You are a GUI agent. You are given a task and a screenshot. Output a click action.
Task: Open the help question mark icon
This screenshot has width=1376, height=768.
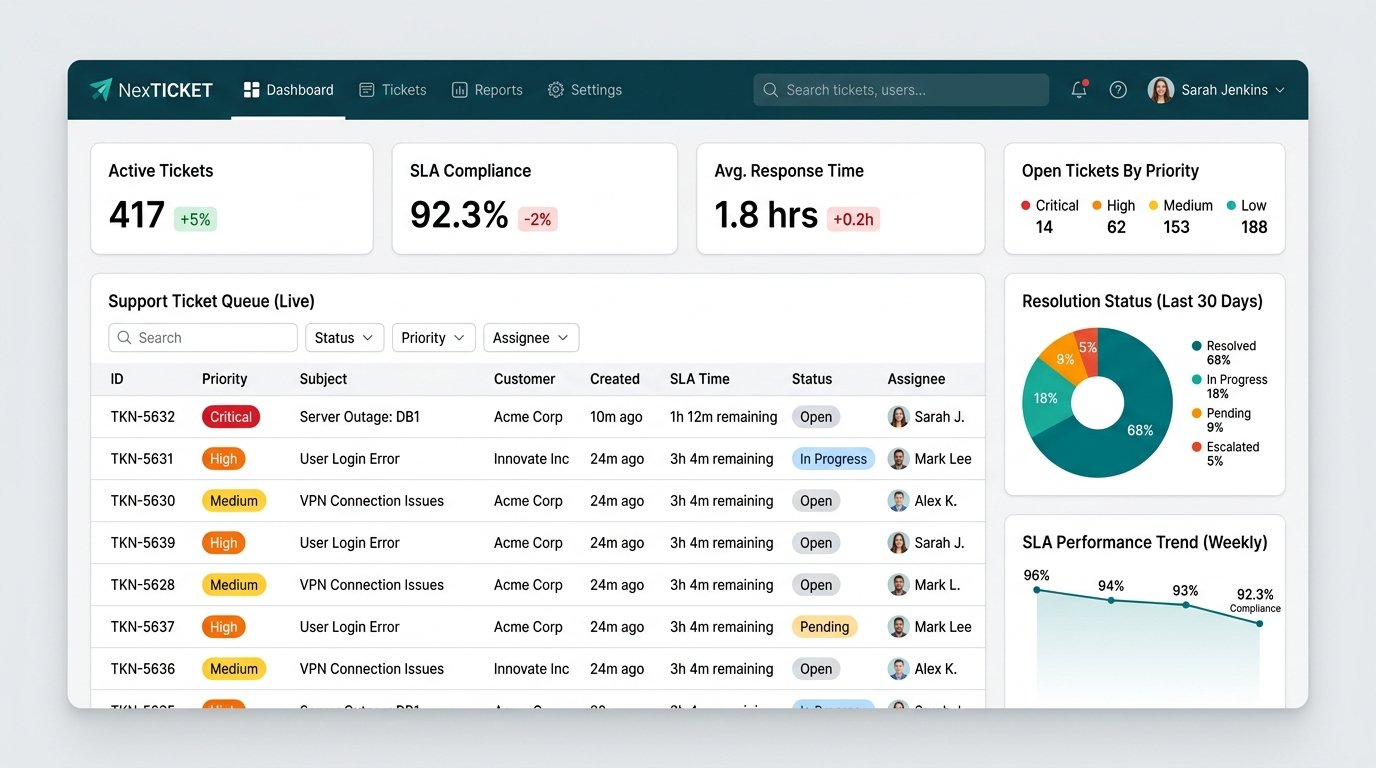pos(1118,90)
